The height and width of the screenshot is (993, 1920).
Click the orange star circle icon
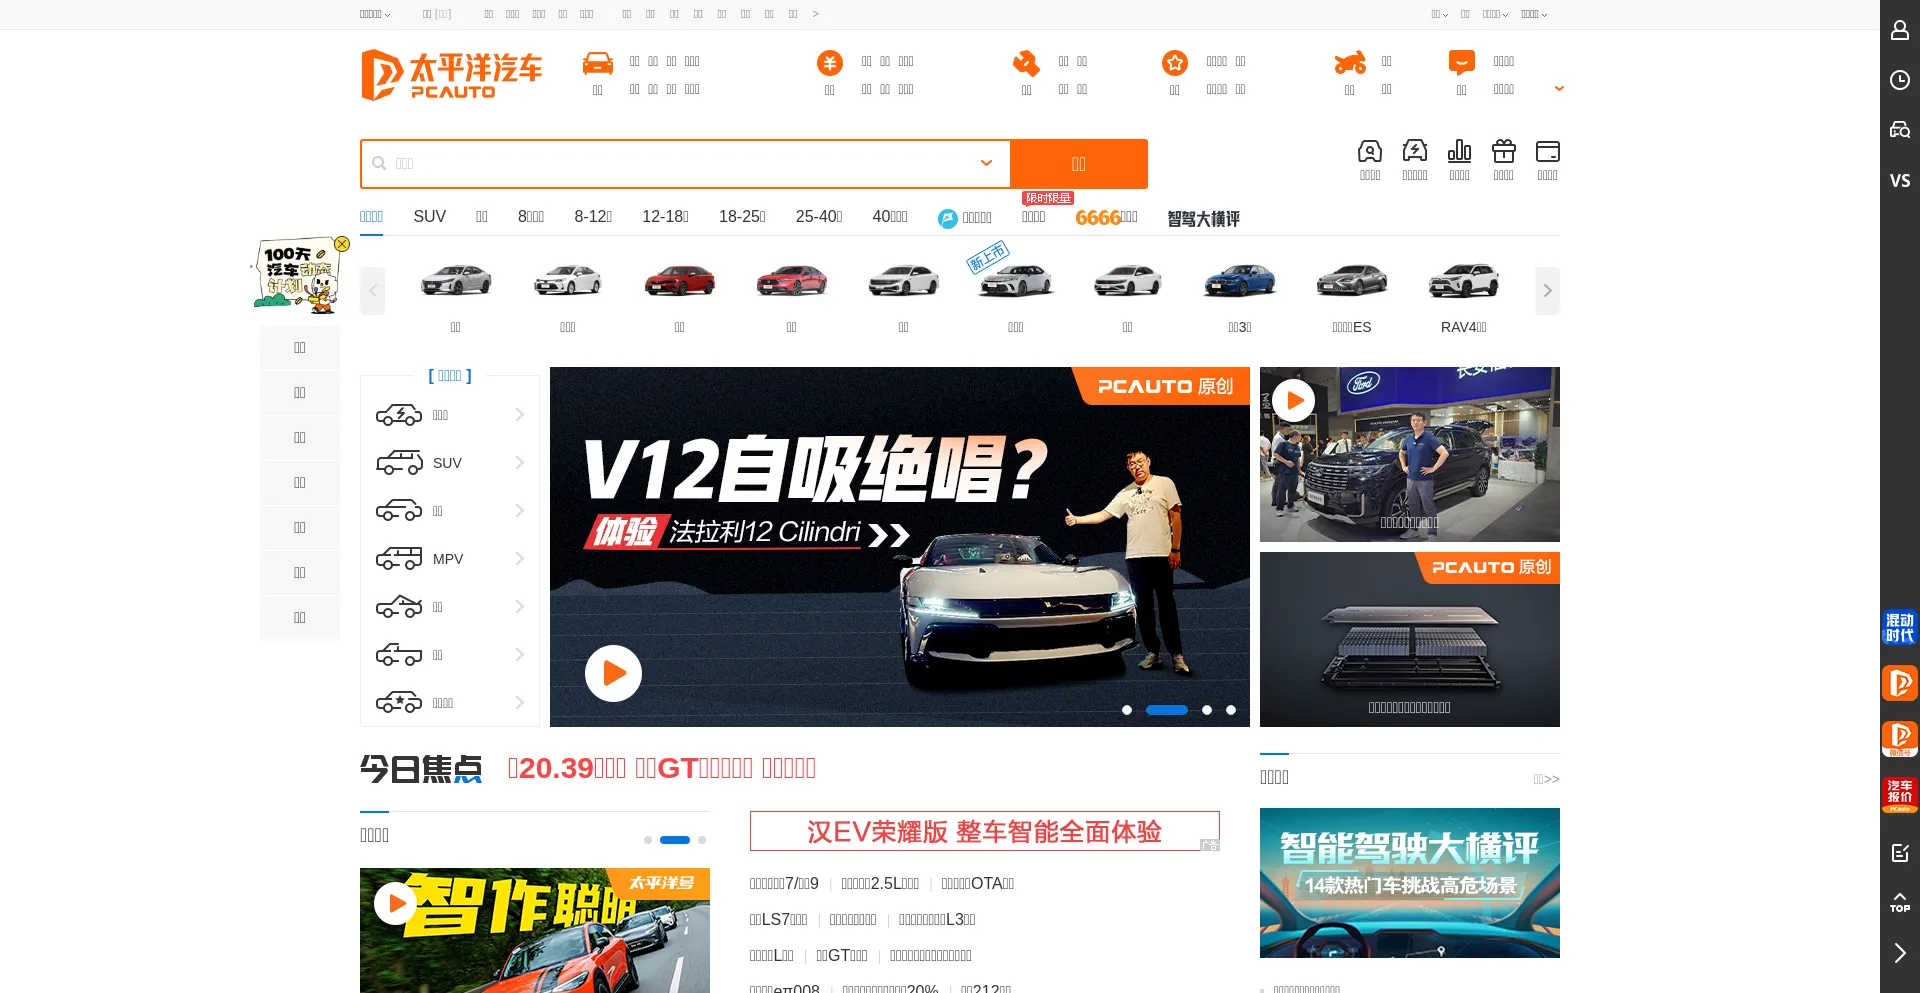[1174, 63]
